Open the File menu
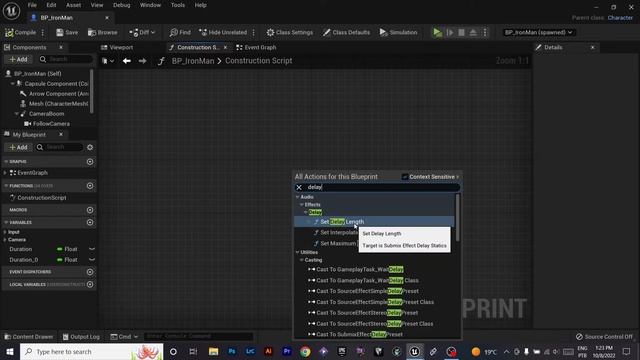The width and height of the screenshot is (640, 360). (x=32, y=5)
